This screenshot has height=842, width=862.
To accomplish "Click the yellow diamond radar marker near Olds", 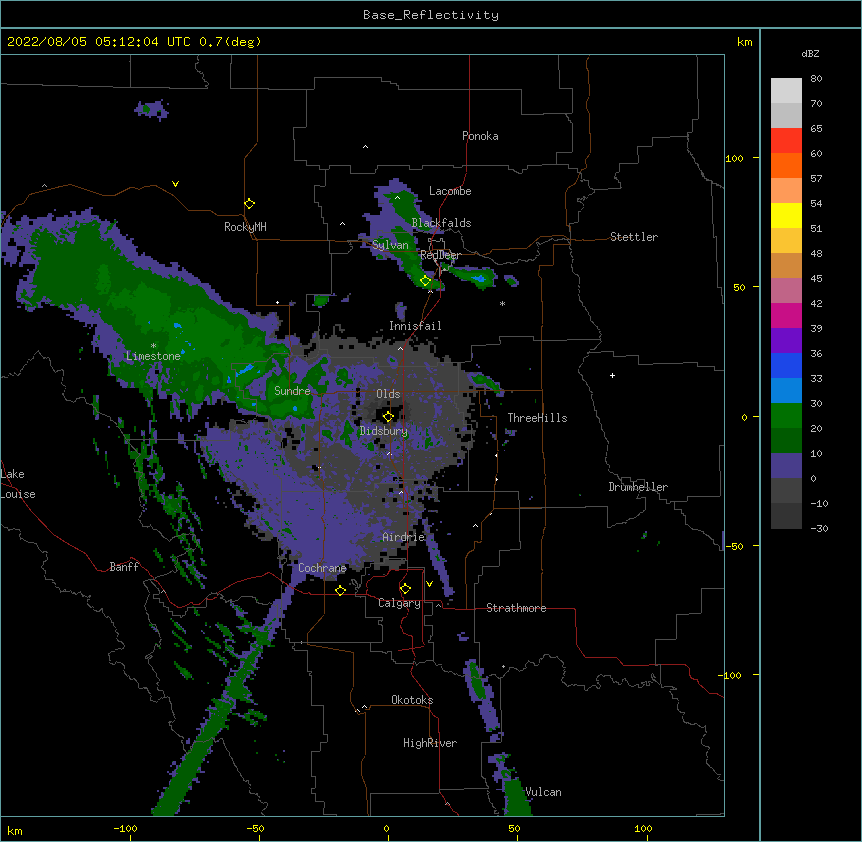I will pos(388,417).
